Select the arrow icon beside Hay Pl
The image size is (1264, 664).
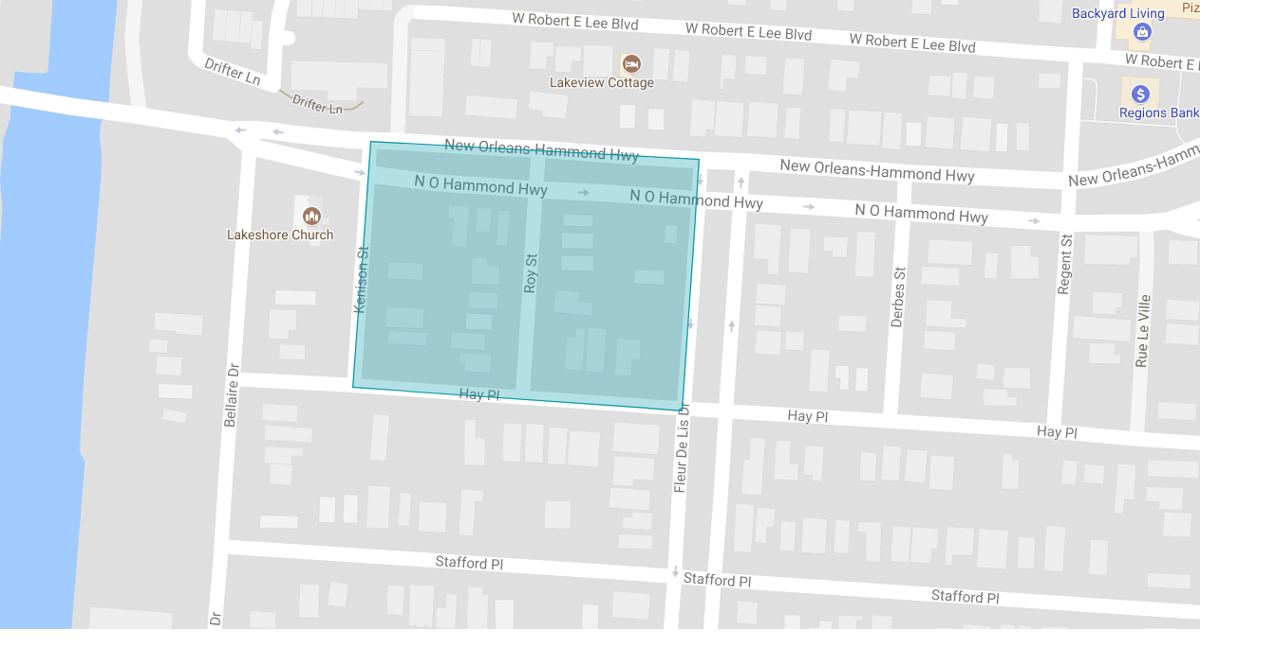(689, 323)
